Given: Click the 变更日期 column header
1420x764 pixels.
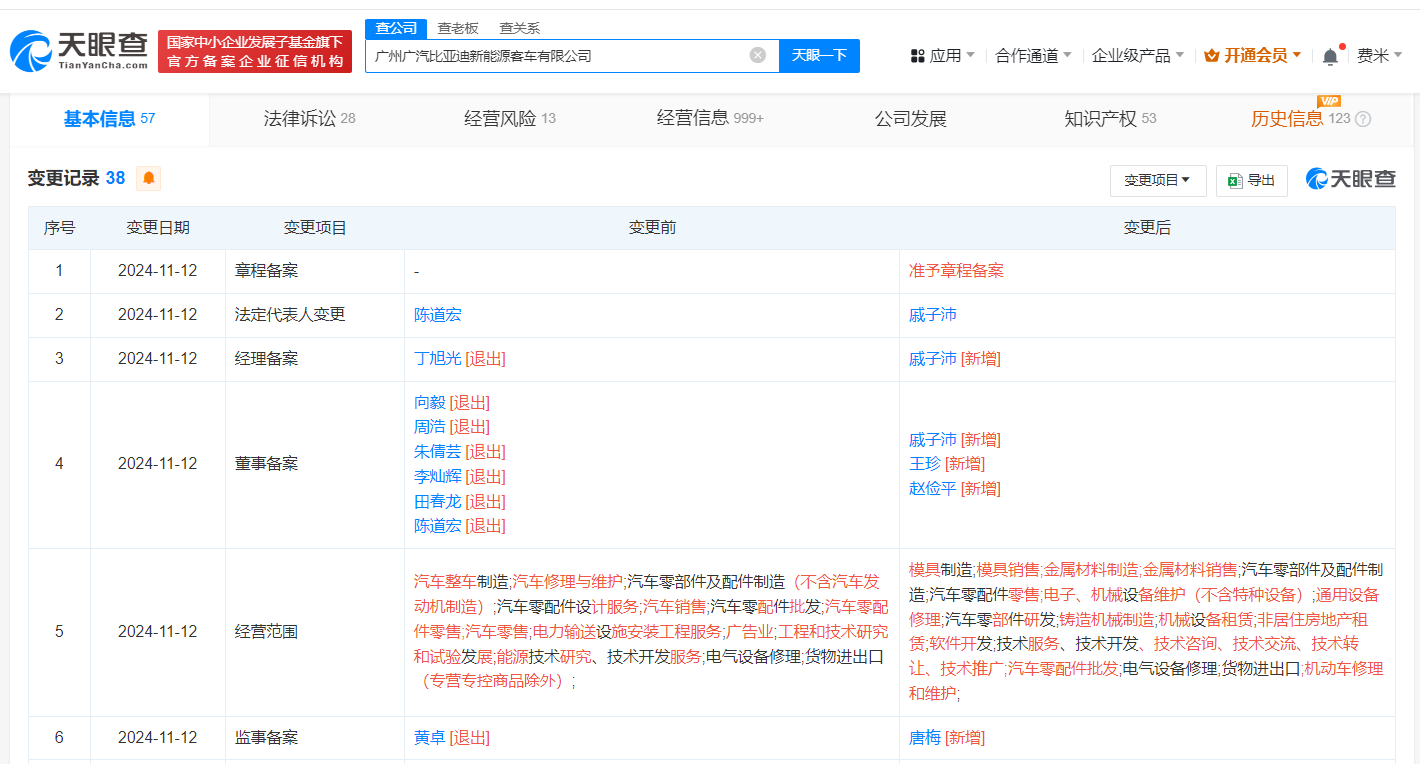Looking at the screenshot, I should [158, 228].
